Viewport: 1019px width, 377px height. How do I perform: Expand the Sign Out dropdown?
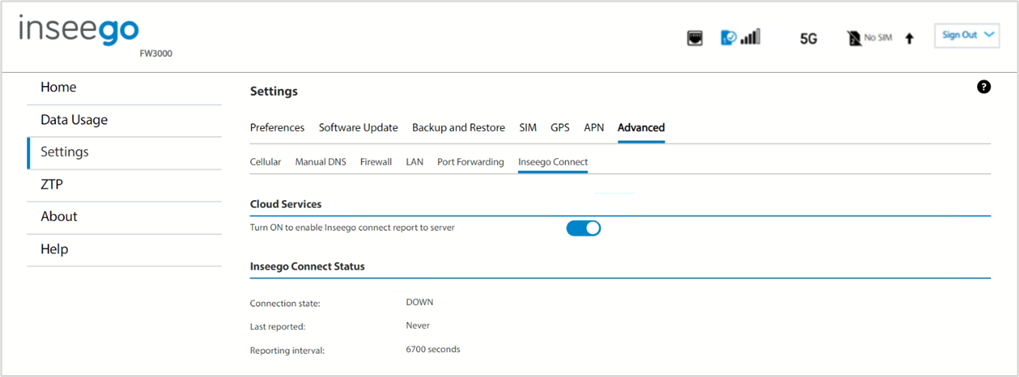coord(968,36)
